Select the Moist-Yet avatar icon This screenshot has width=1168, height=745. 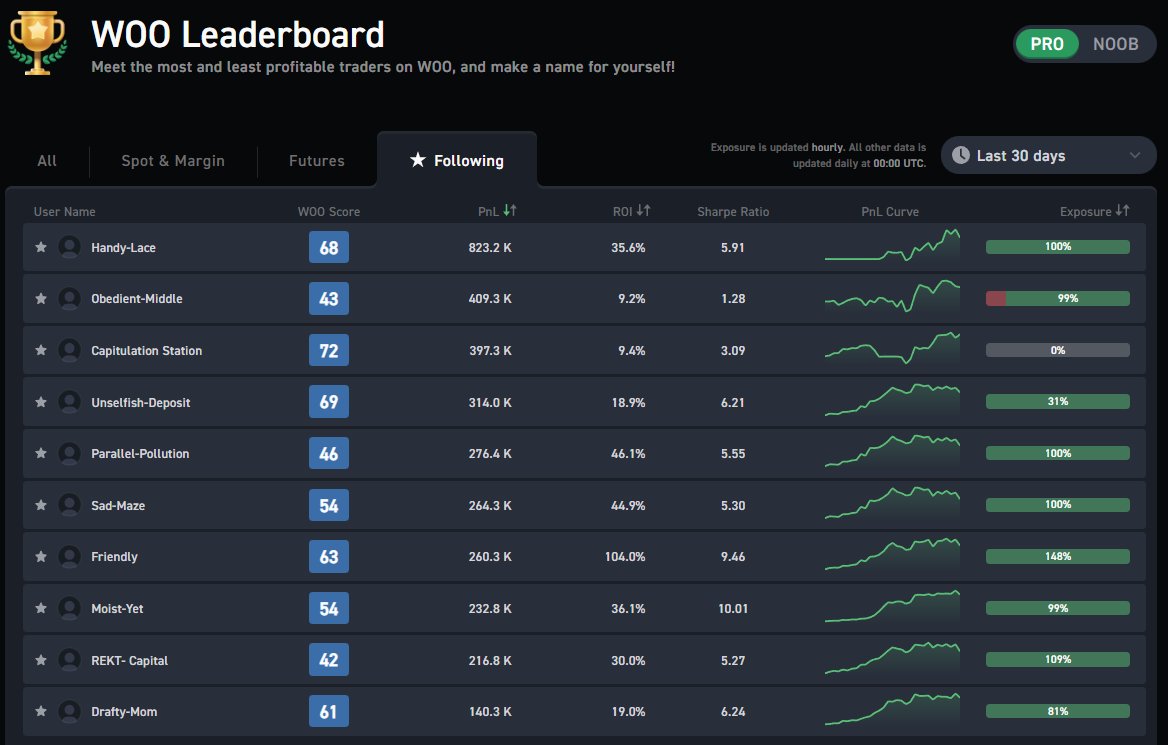coord(69,609)
